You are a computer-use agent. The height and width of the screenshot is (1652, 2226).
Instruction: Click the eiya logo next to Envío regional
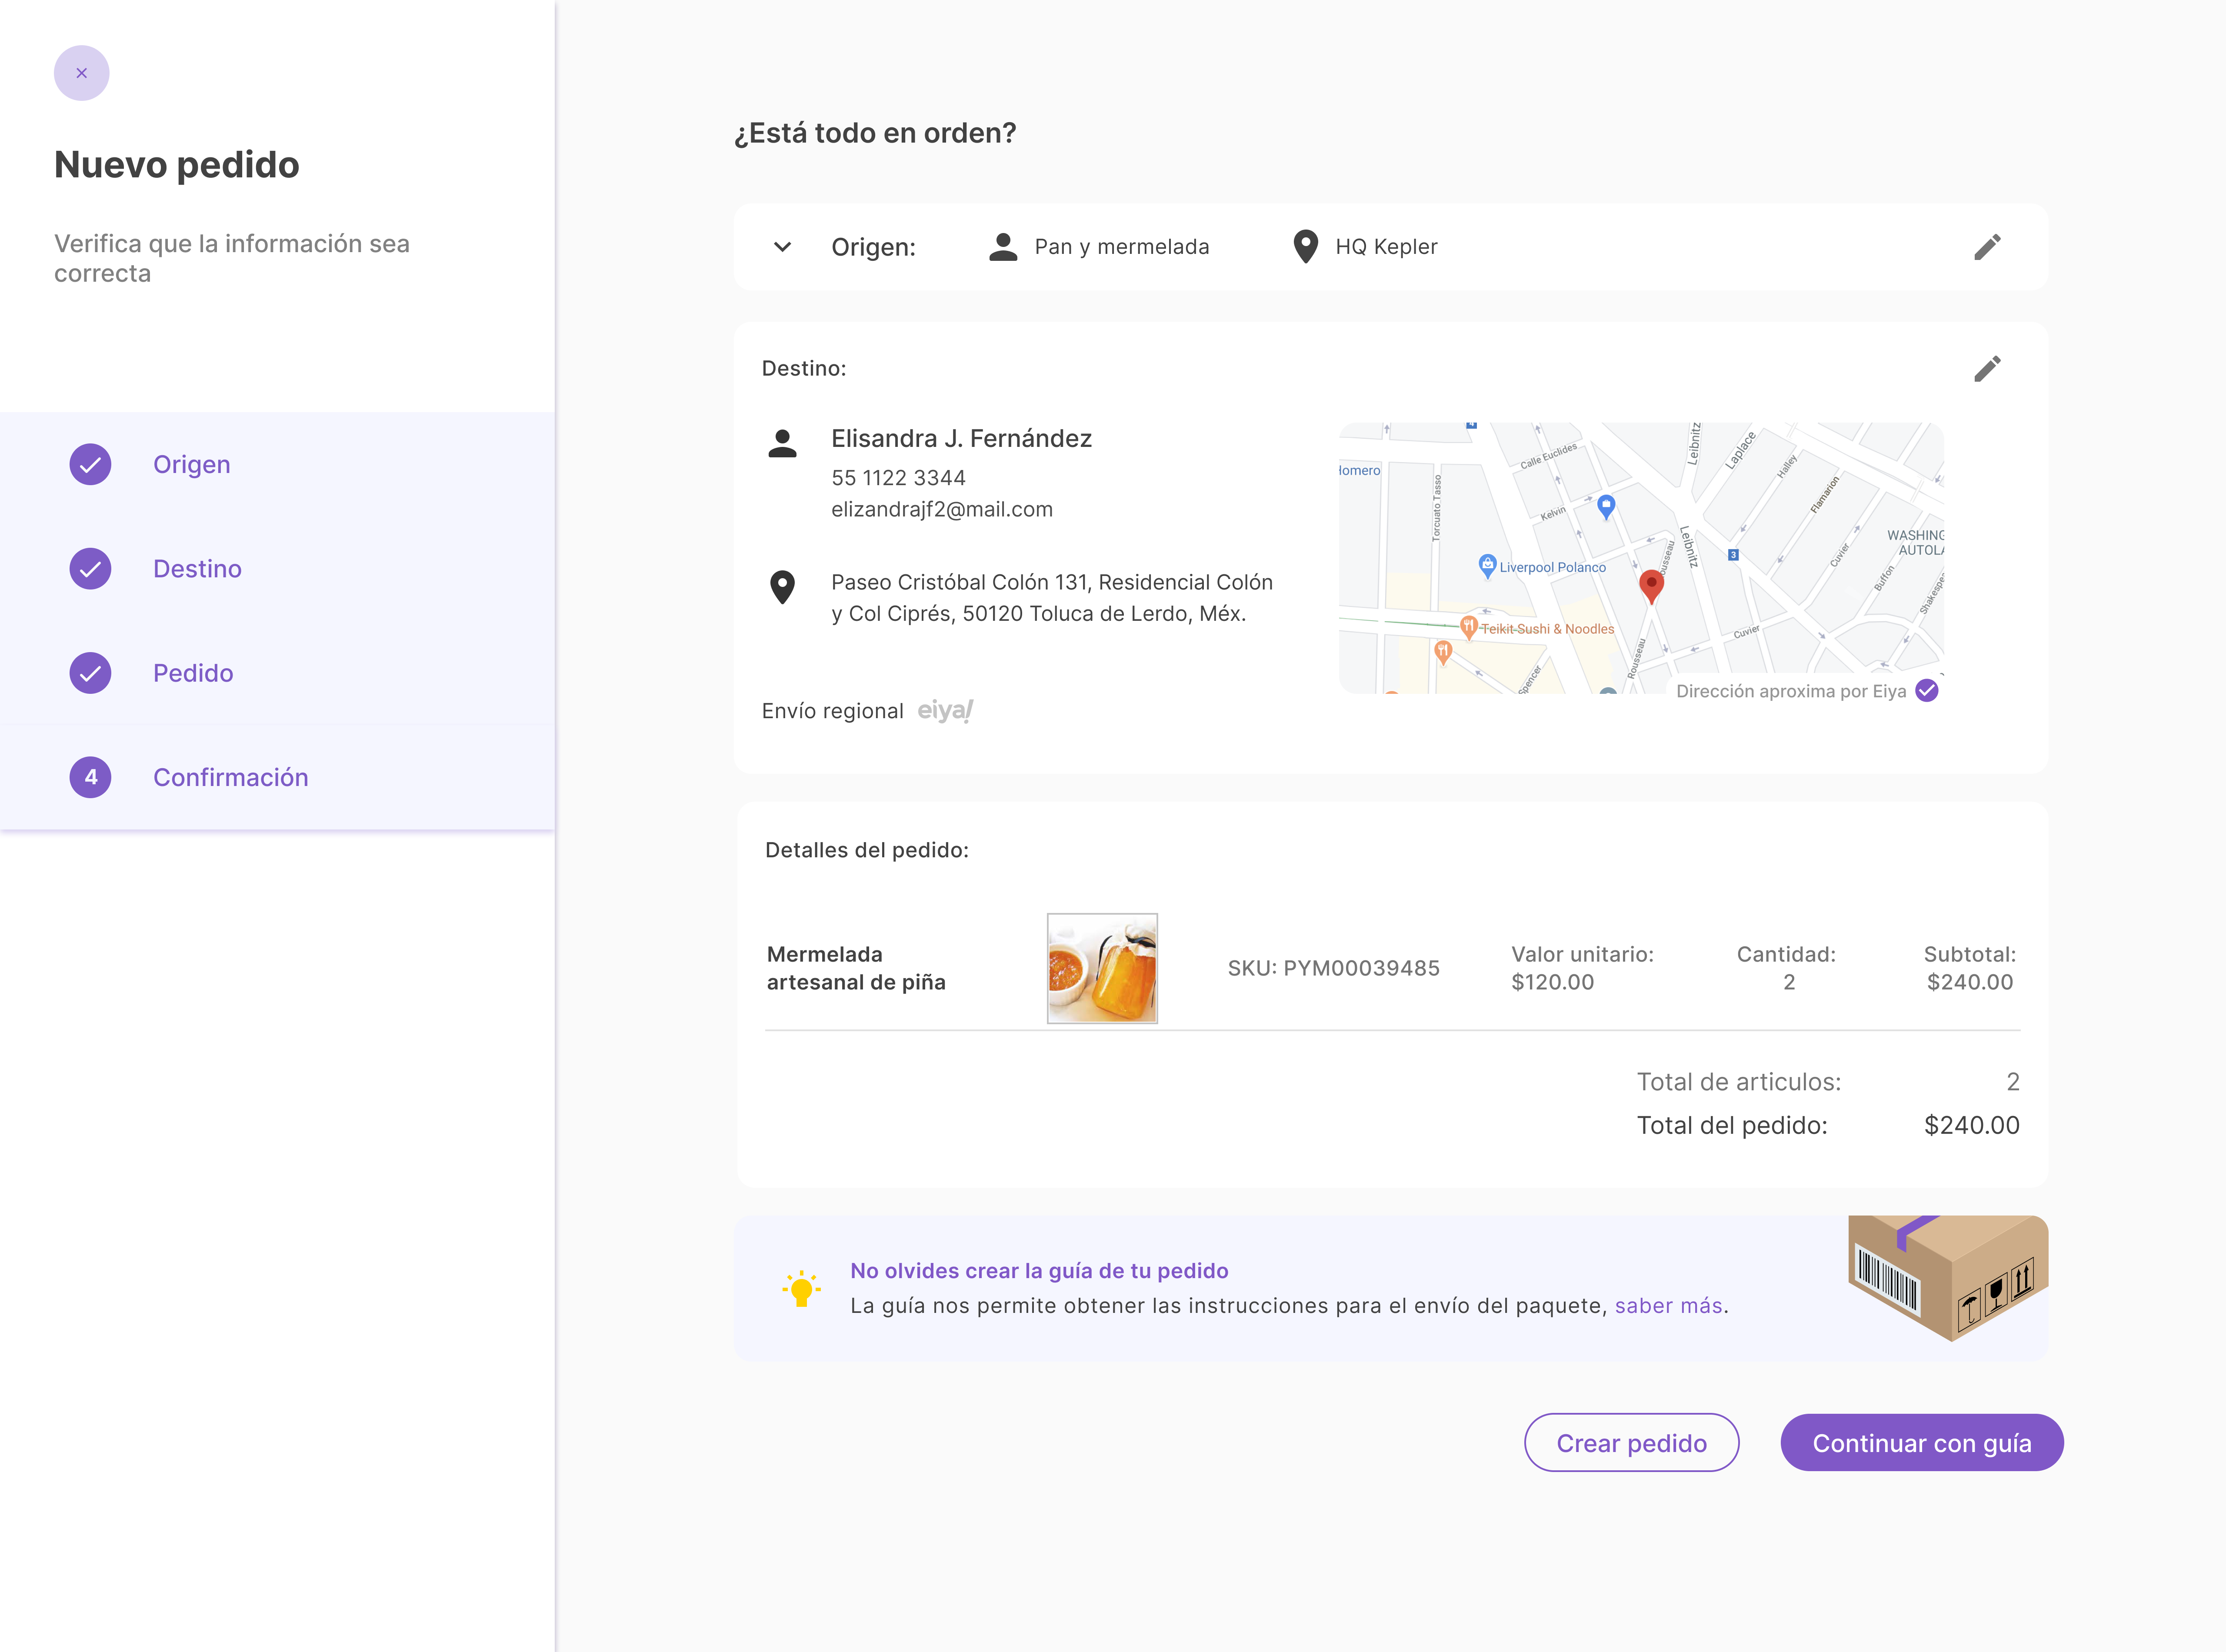coord(945,710)
